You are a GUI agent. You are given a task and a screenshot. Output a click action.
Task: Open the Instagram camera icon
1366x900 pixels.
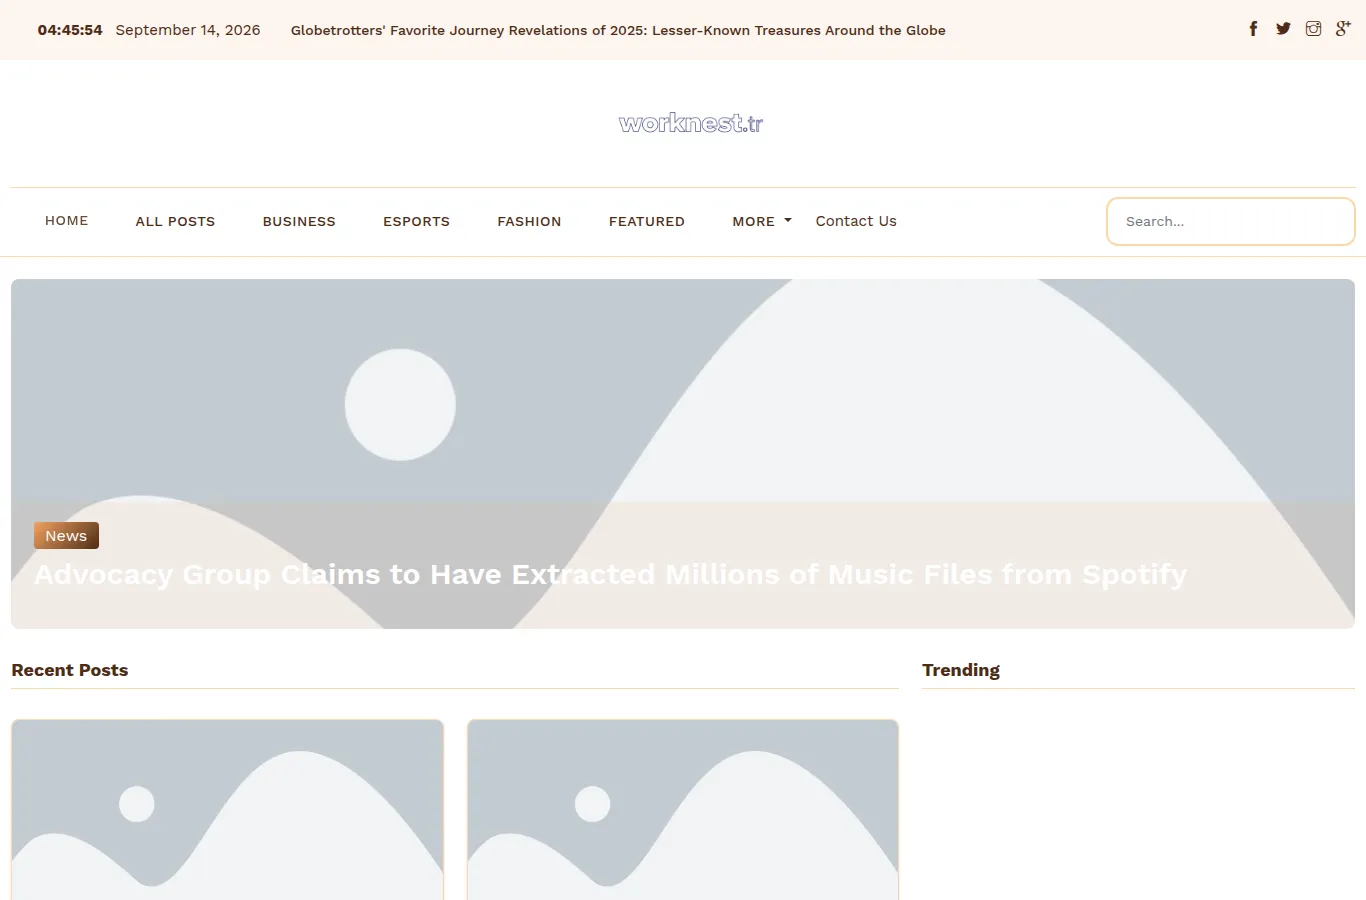pos(1313,29)
